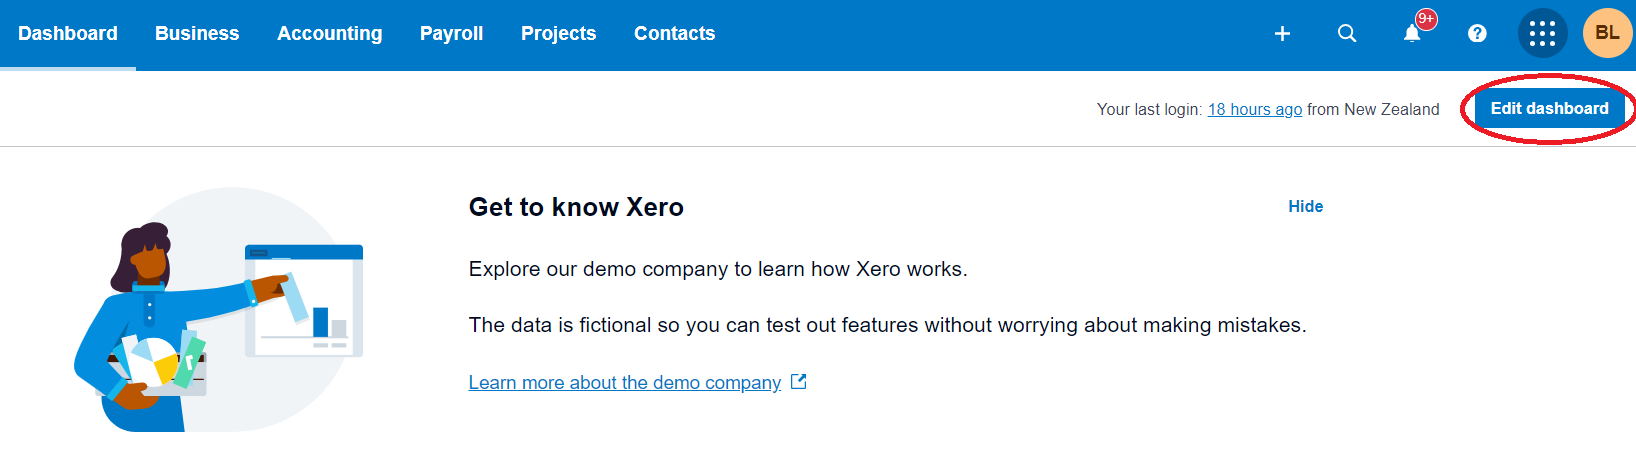
Task: Expand the Accounting menu
Action: pos(329,34)
